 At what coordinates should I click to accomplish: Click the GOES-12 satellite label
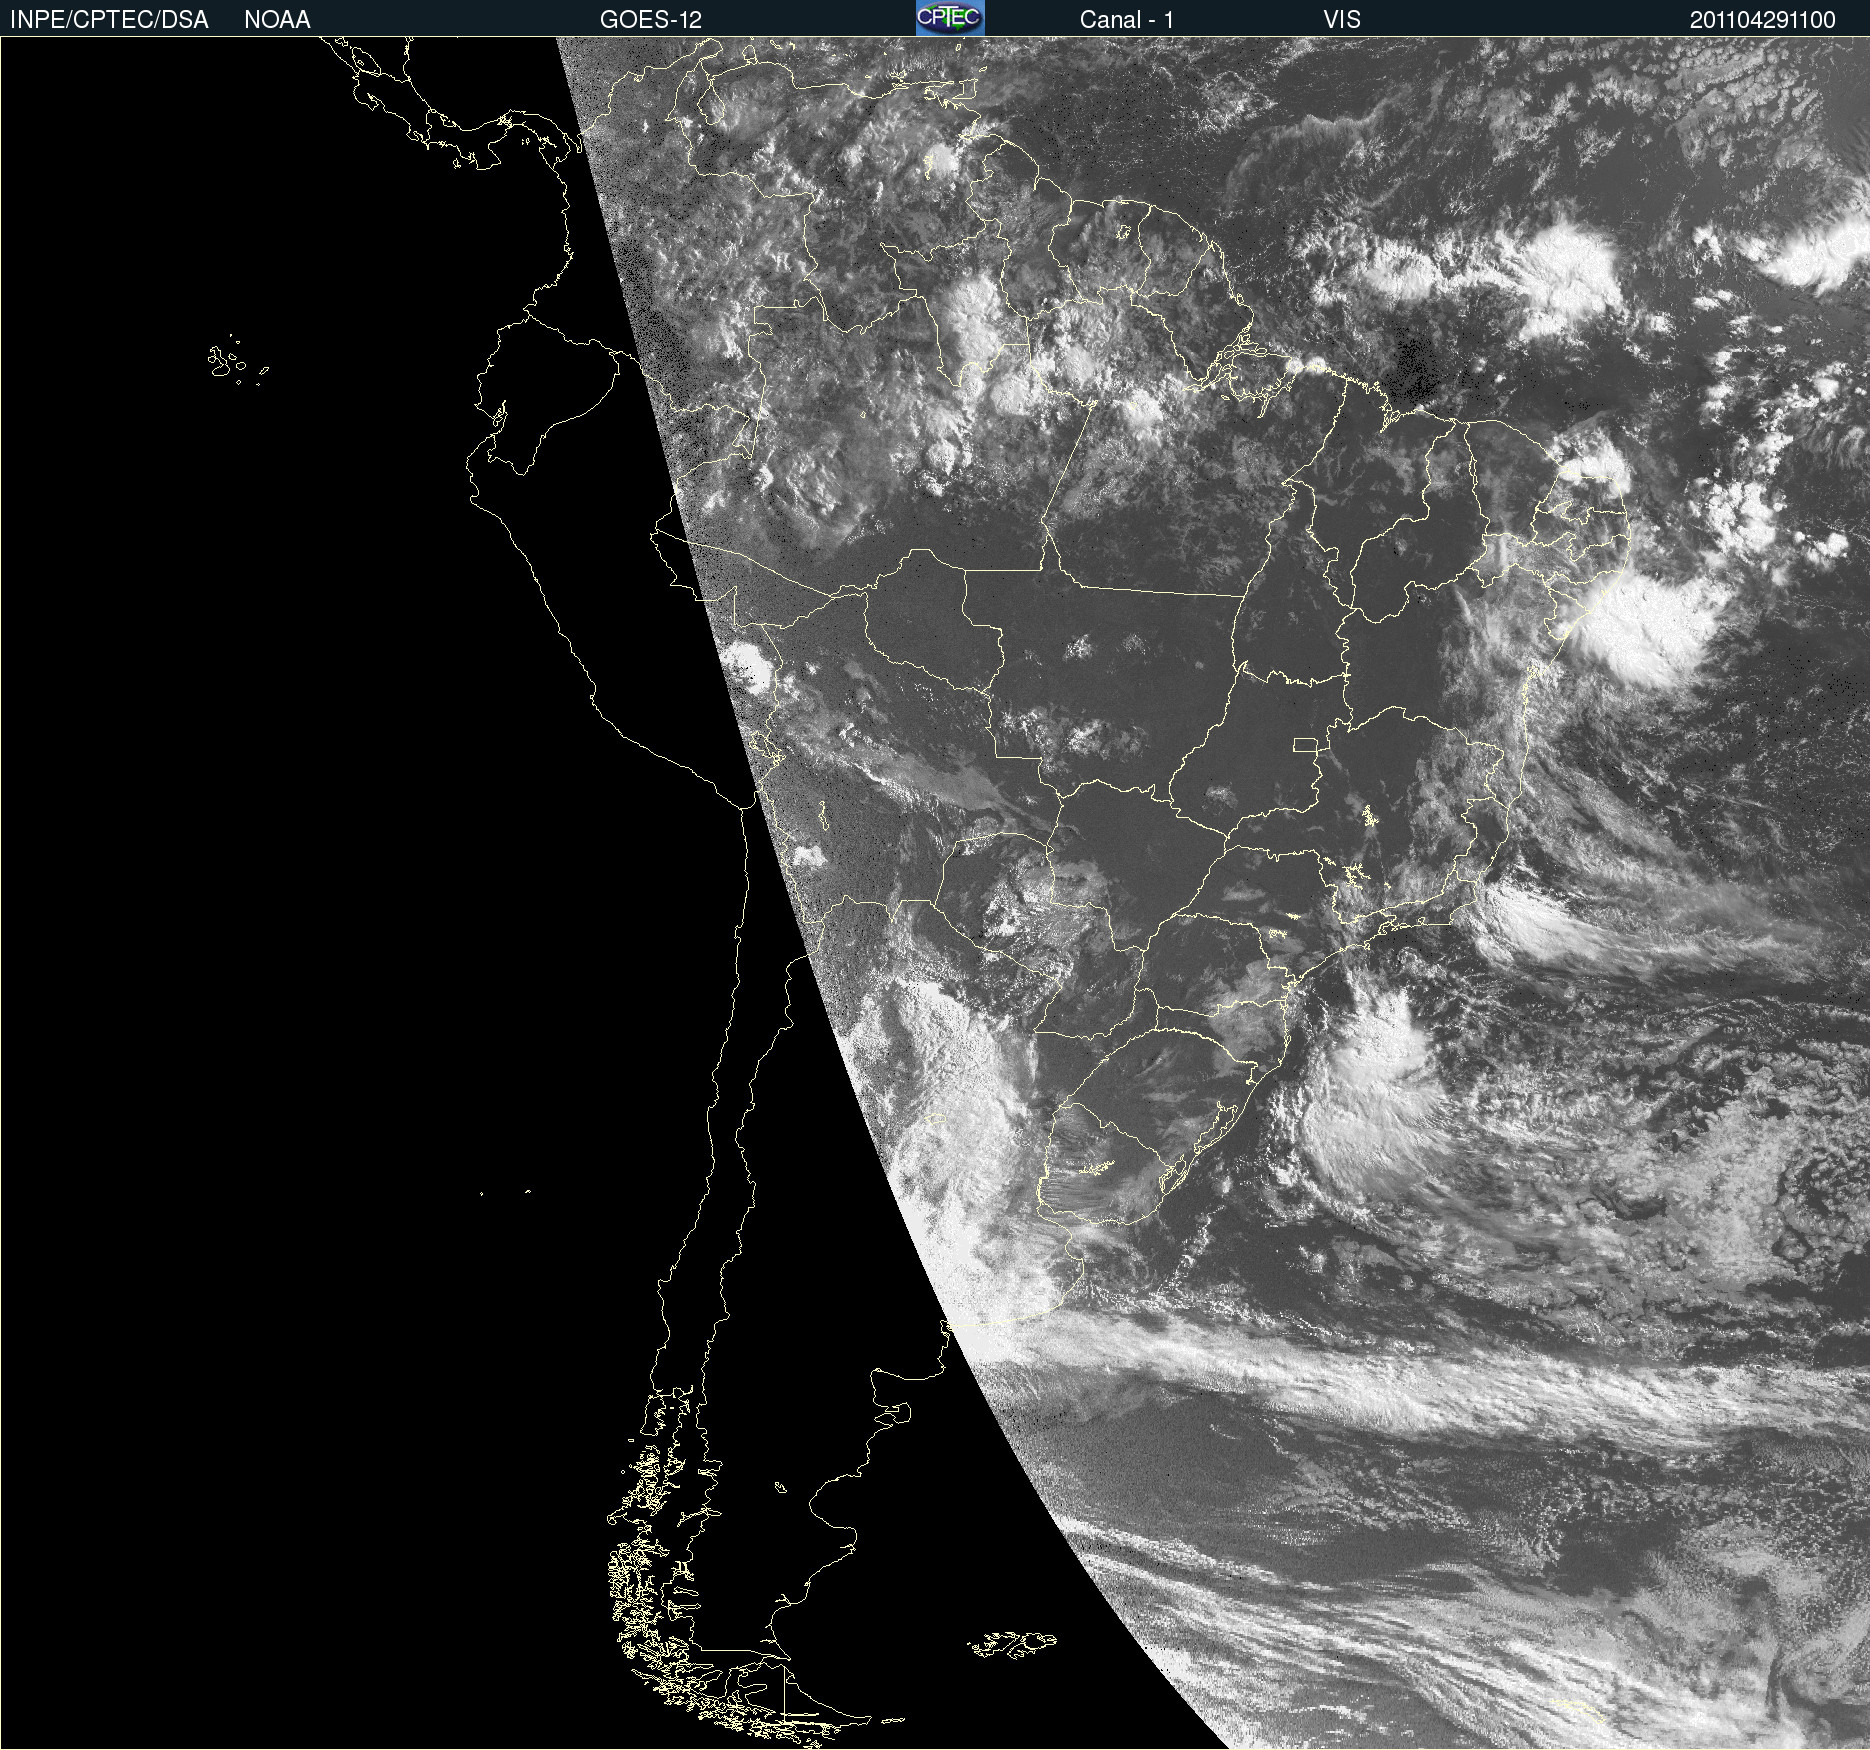[x=651, y=20]
